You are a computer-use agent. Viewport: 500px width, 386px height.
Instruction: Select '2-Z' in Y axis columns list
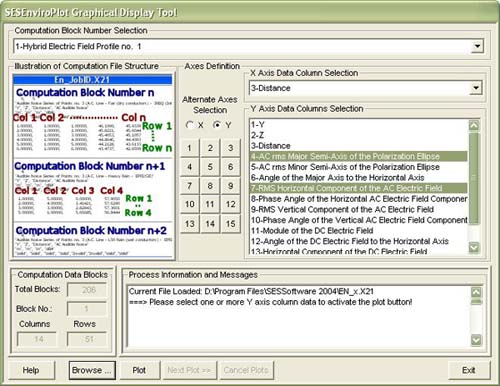(359, 135)
